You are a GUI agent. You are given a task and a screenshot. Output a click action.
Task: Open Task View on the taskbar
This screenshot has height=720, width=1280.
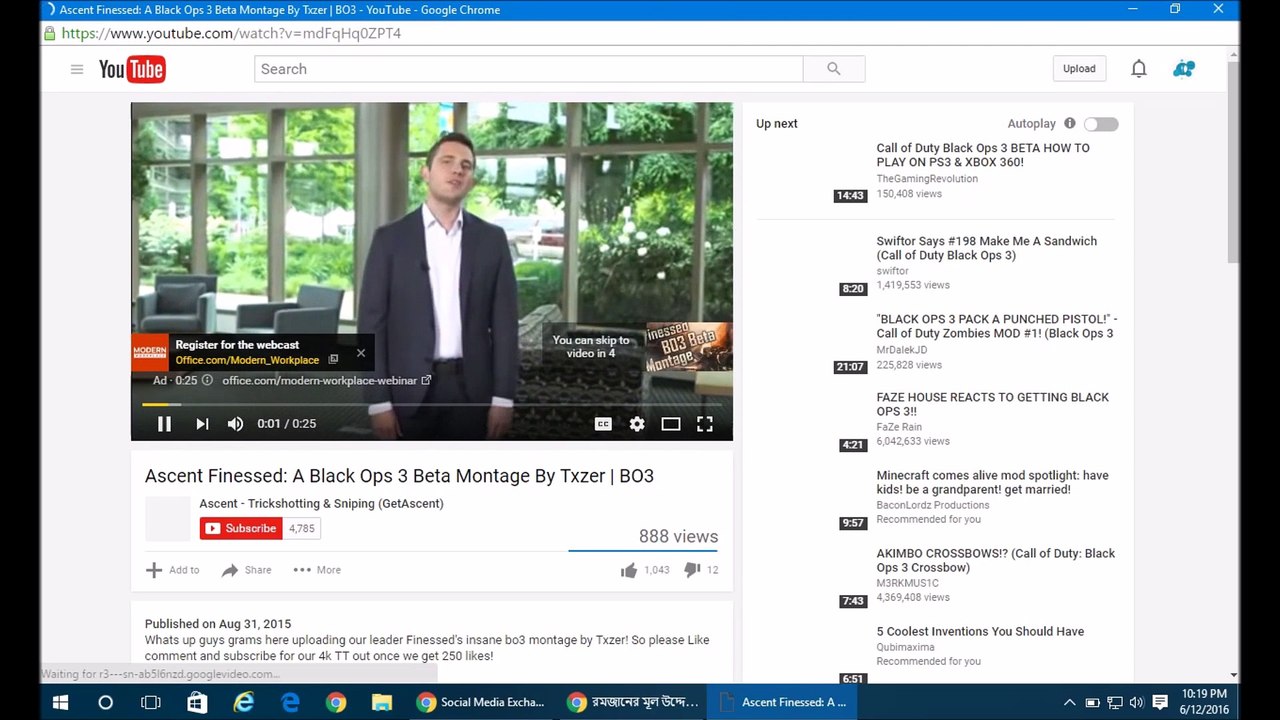point(151,702)
